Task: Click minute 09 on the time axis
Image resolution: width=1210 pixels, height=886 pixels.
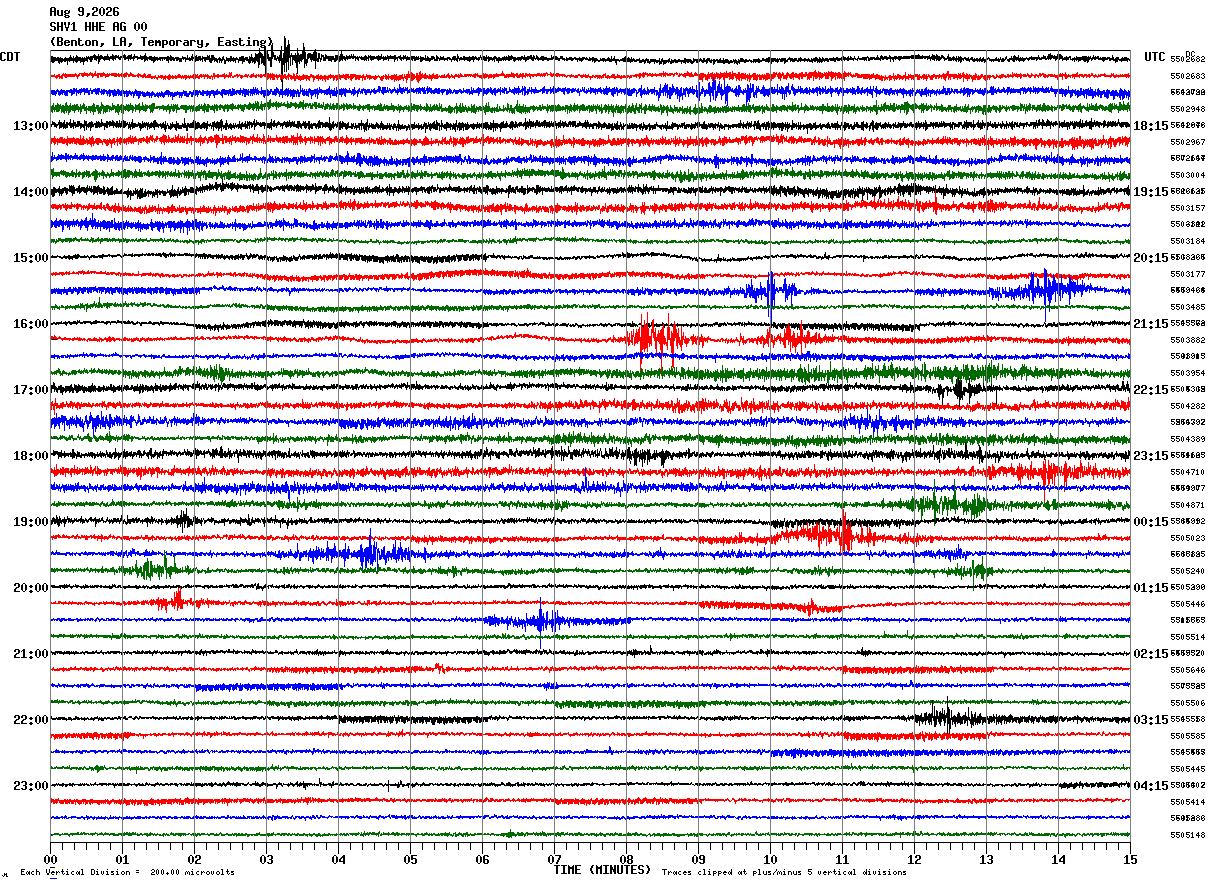Action: pos(698,859)
